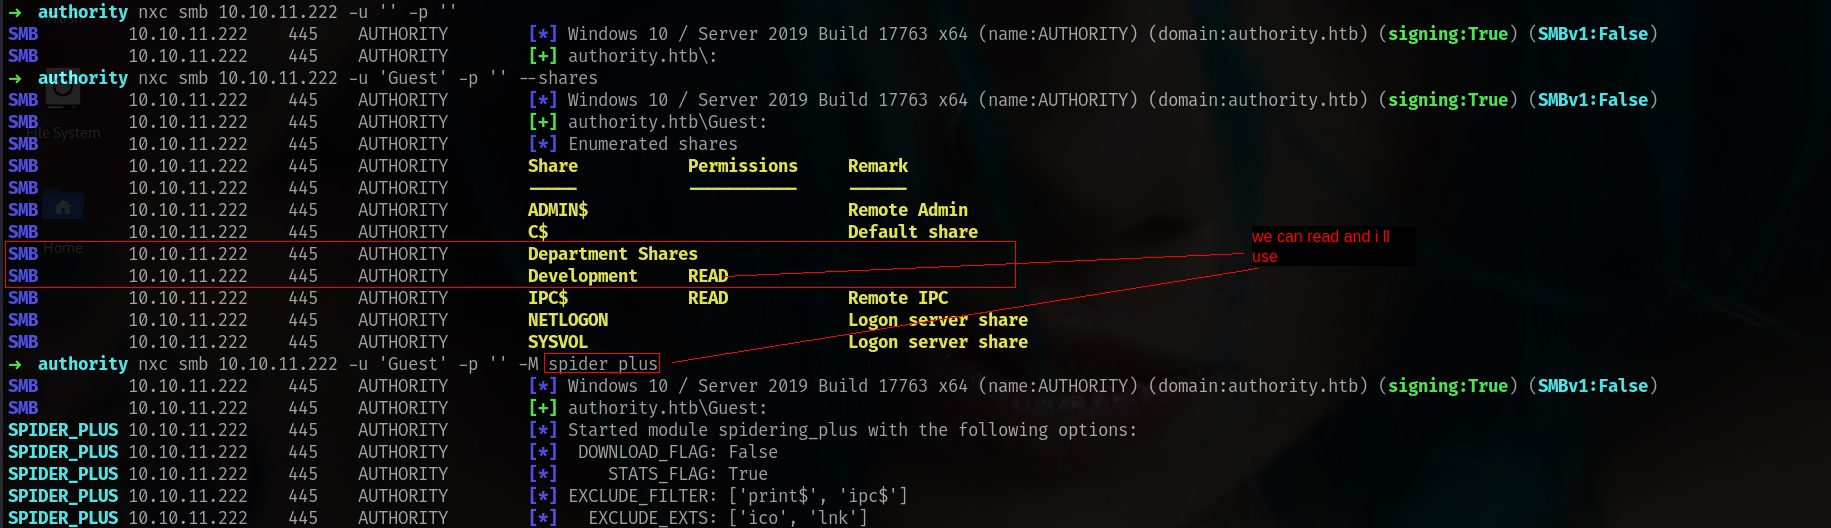Screen dimensions: 1831x528
Task: Click the READ permission next to Development
Action: pos(708,276)
